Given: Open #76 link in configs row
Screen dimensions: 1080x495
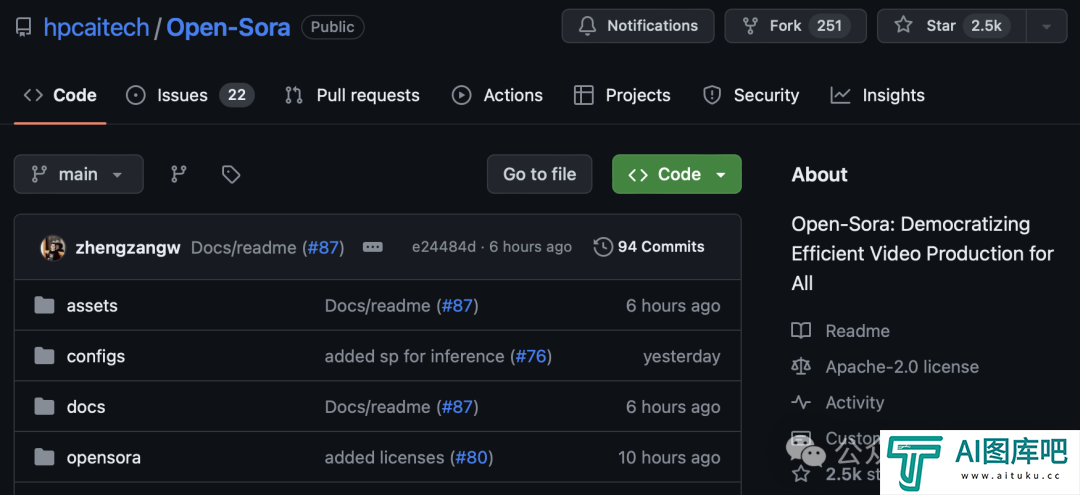Looking at the screenshot, I should click(531, 357).
